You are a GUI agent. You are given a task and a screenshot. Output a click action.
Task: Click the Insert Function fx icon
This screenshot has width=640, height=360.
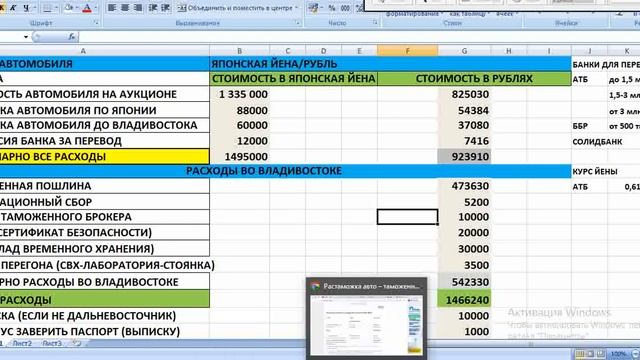71,37
